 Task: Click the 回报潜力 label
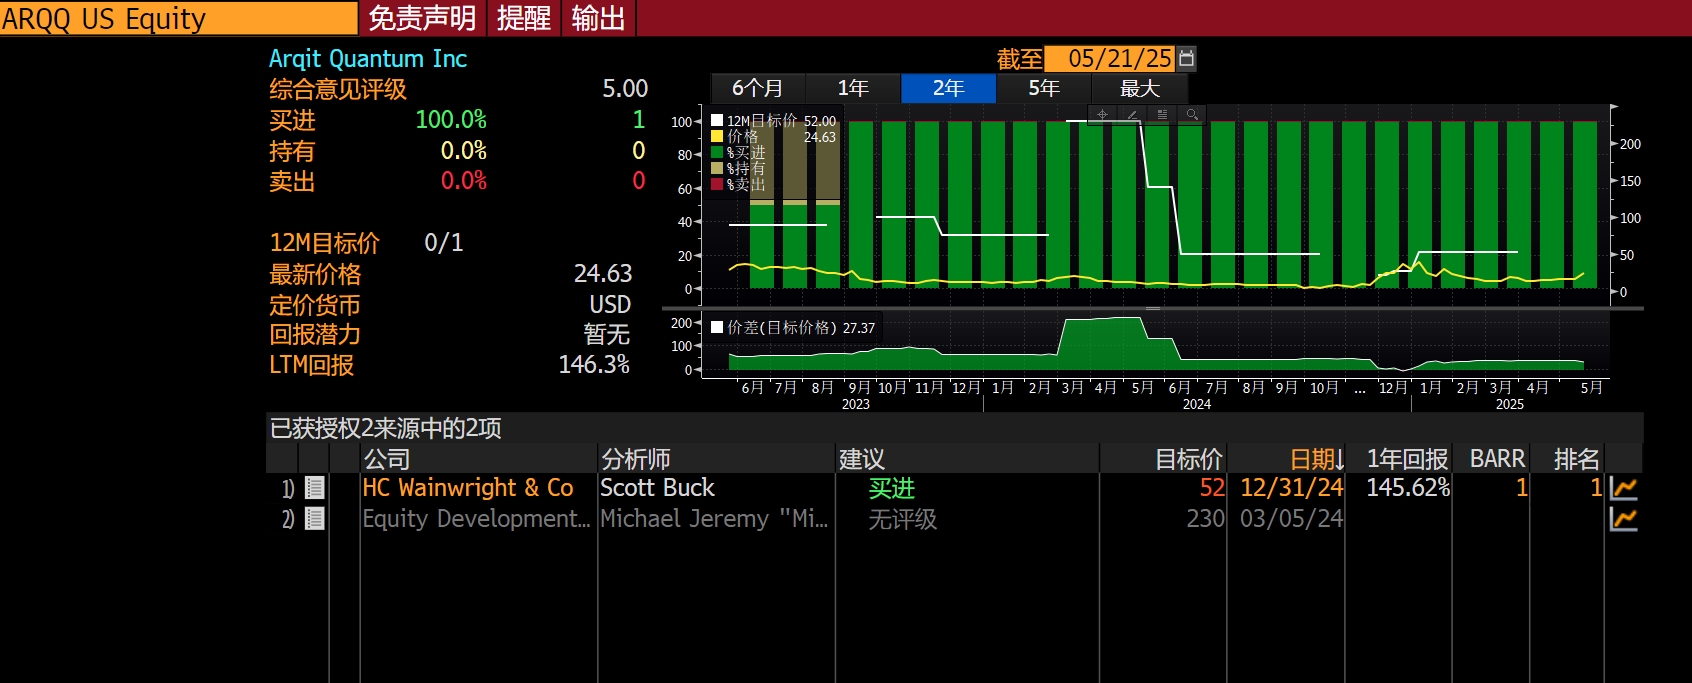pos(315,334)
